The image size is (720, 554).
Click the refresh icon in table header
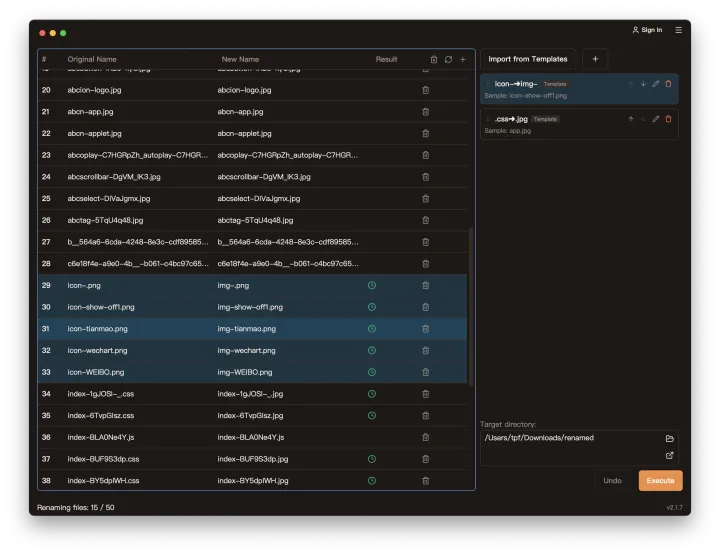(x=448, y=59)
